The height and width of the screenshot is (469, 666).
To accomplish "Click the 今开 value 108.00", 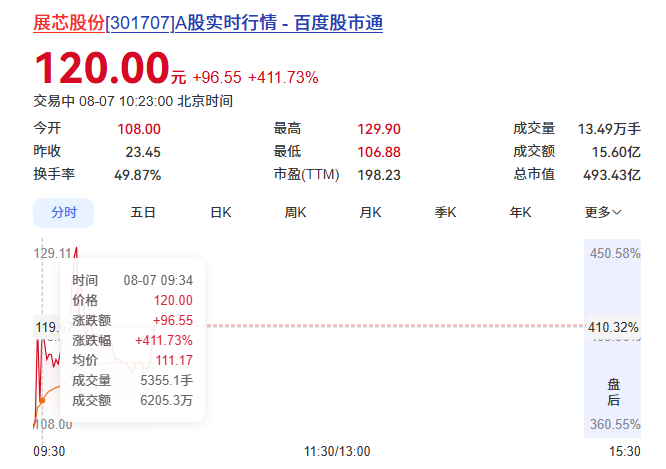I will pos(139,129).
